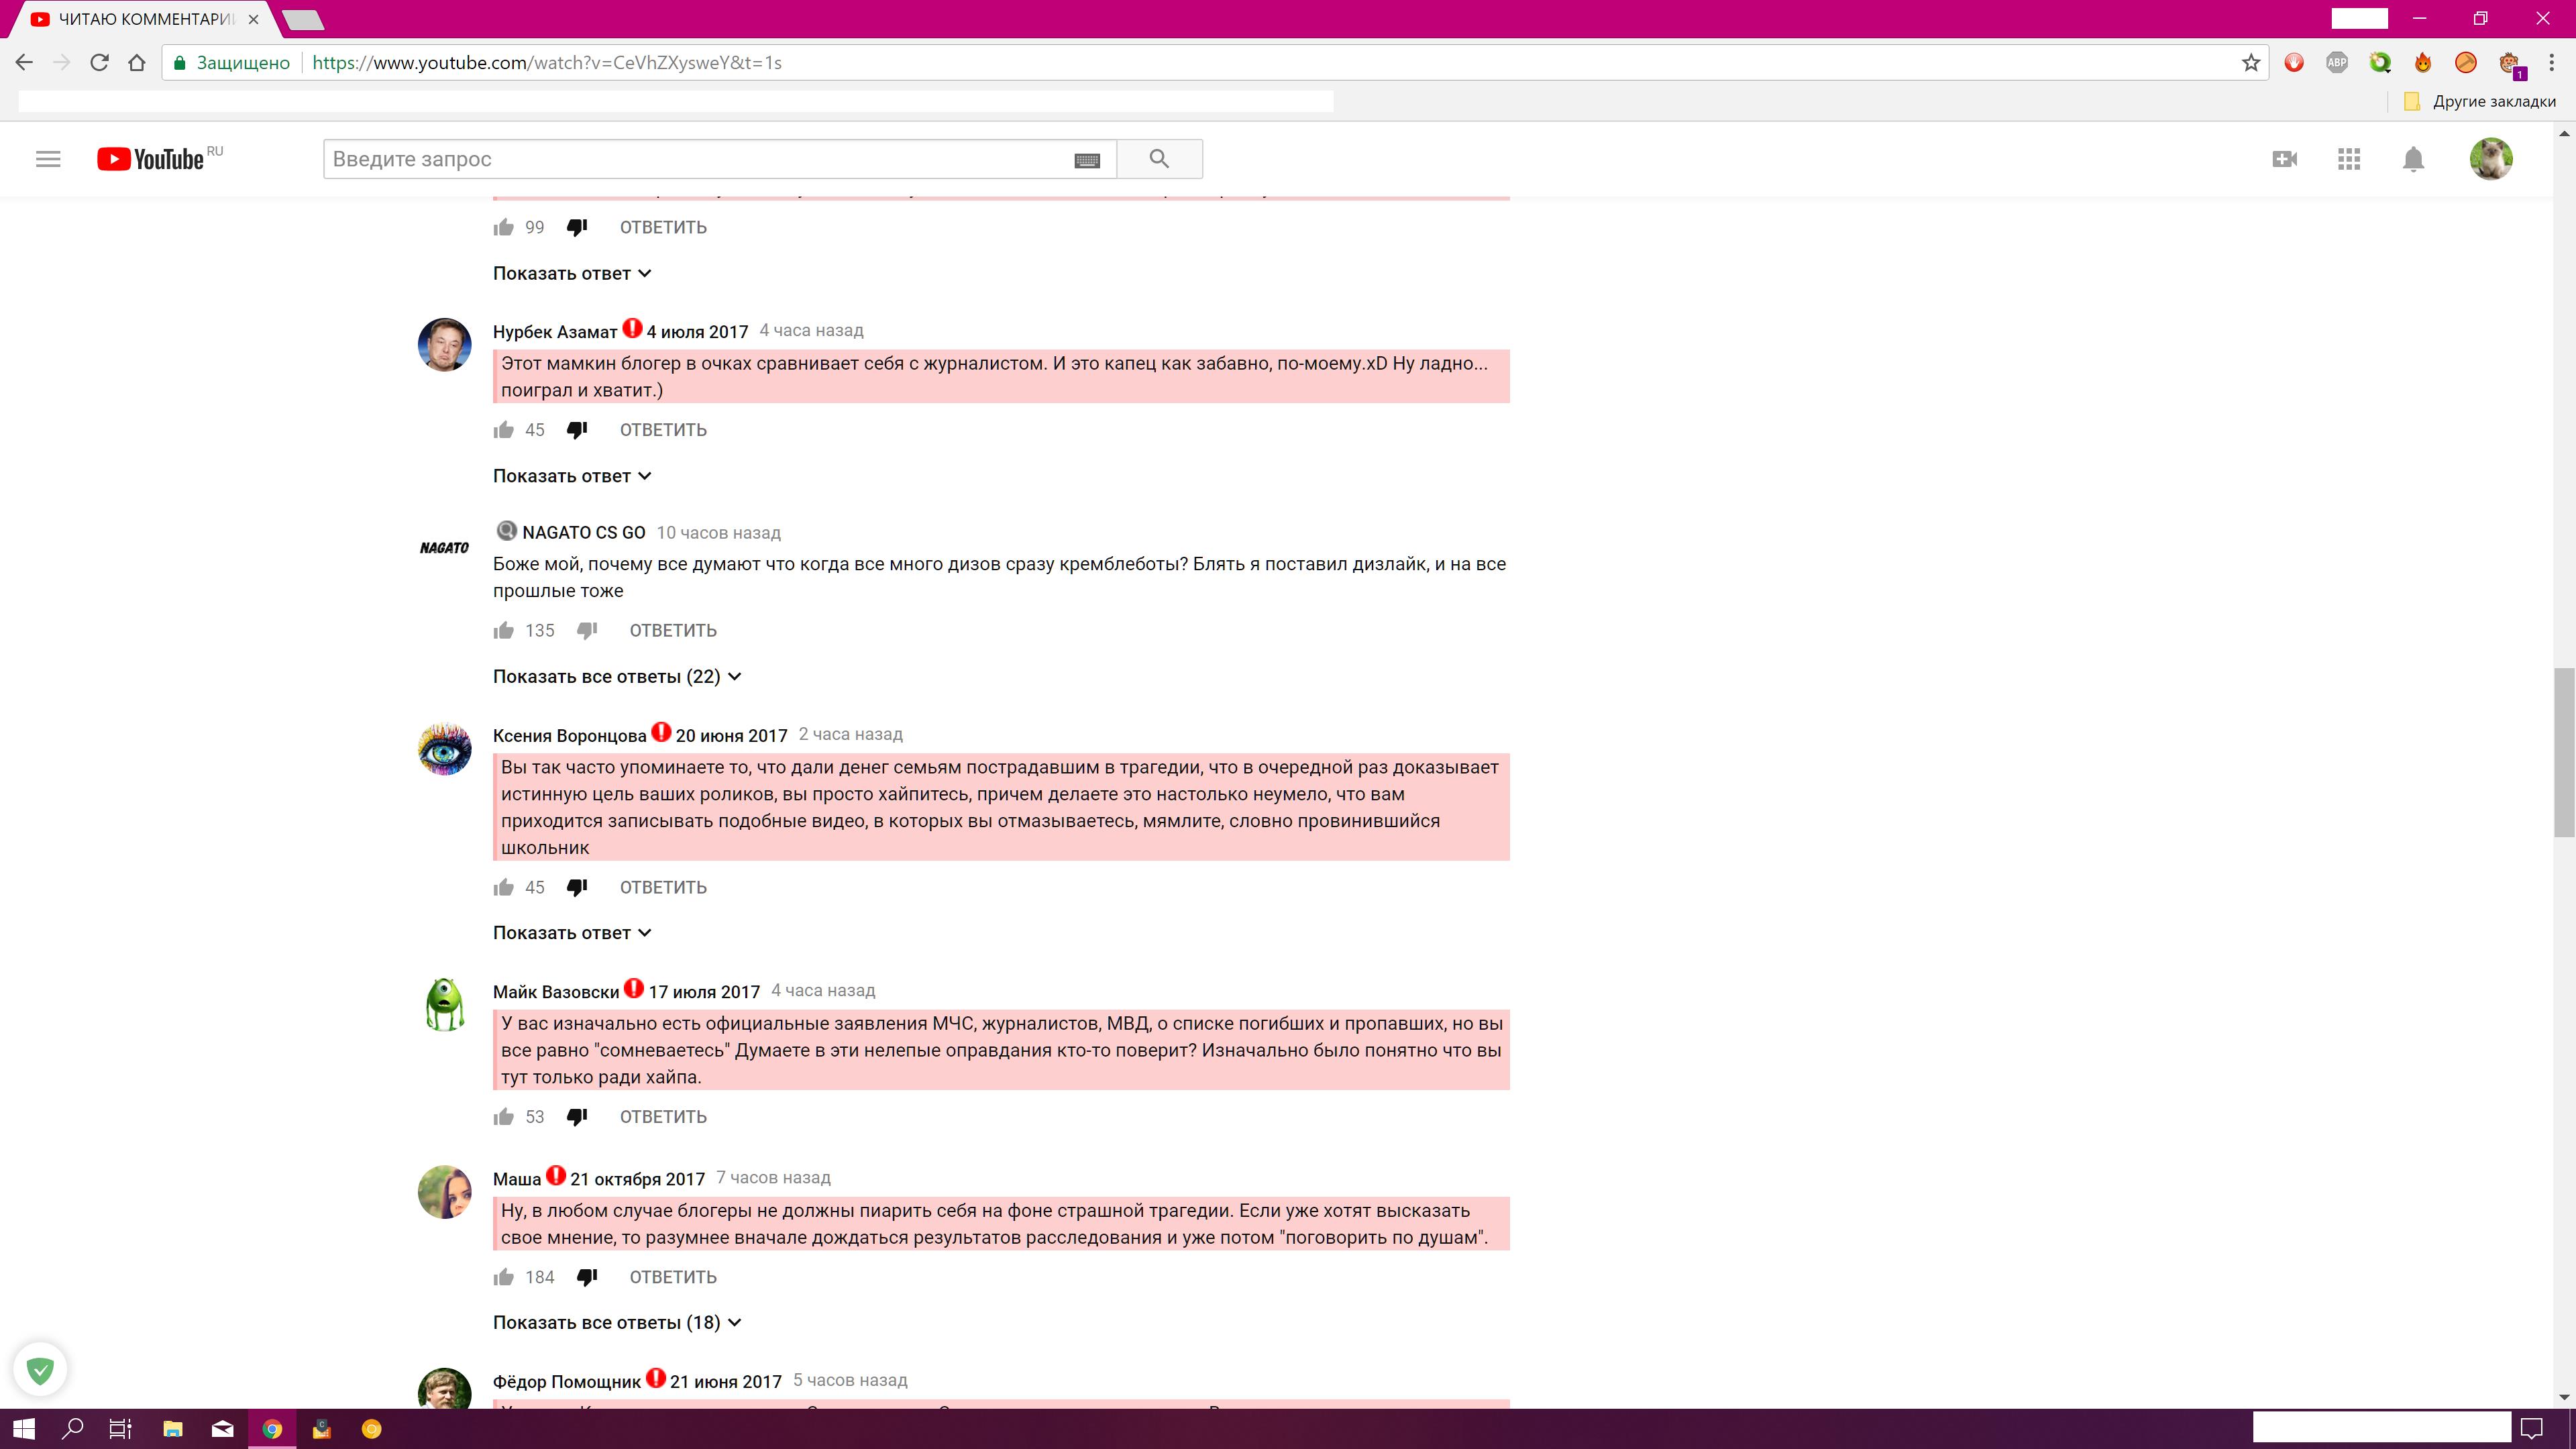This screenshot has height=1449, width=2576.
Task: Click the search magnifier button
Action: (x=1159, y=159)
